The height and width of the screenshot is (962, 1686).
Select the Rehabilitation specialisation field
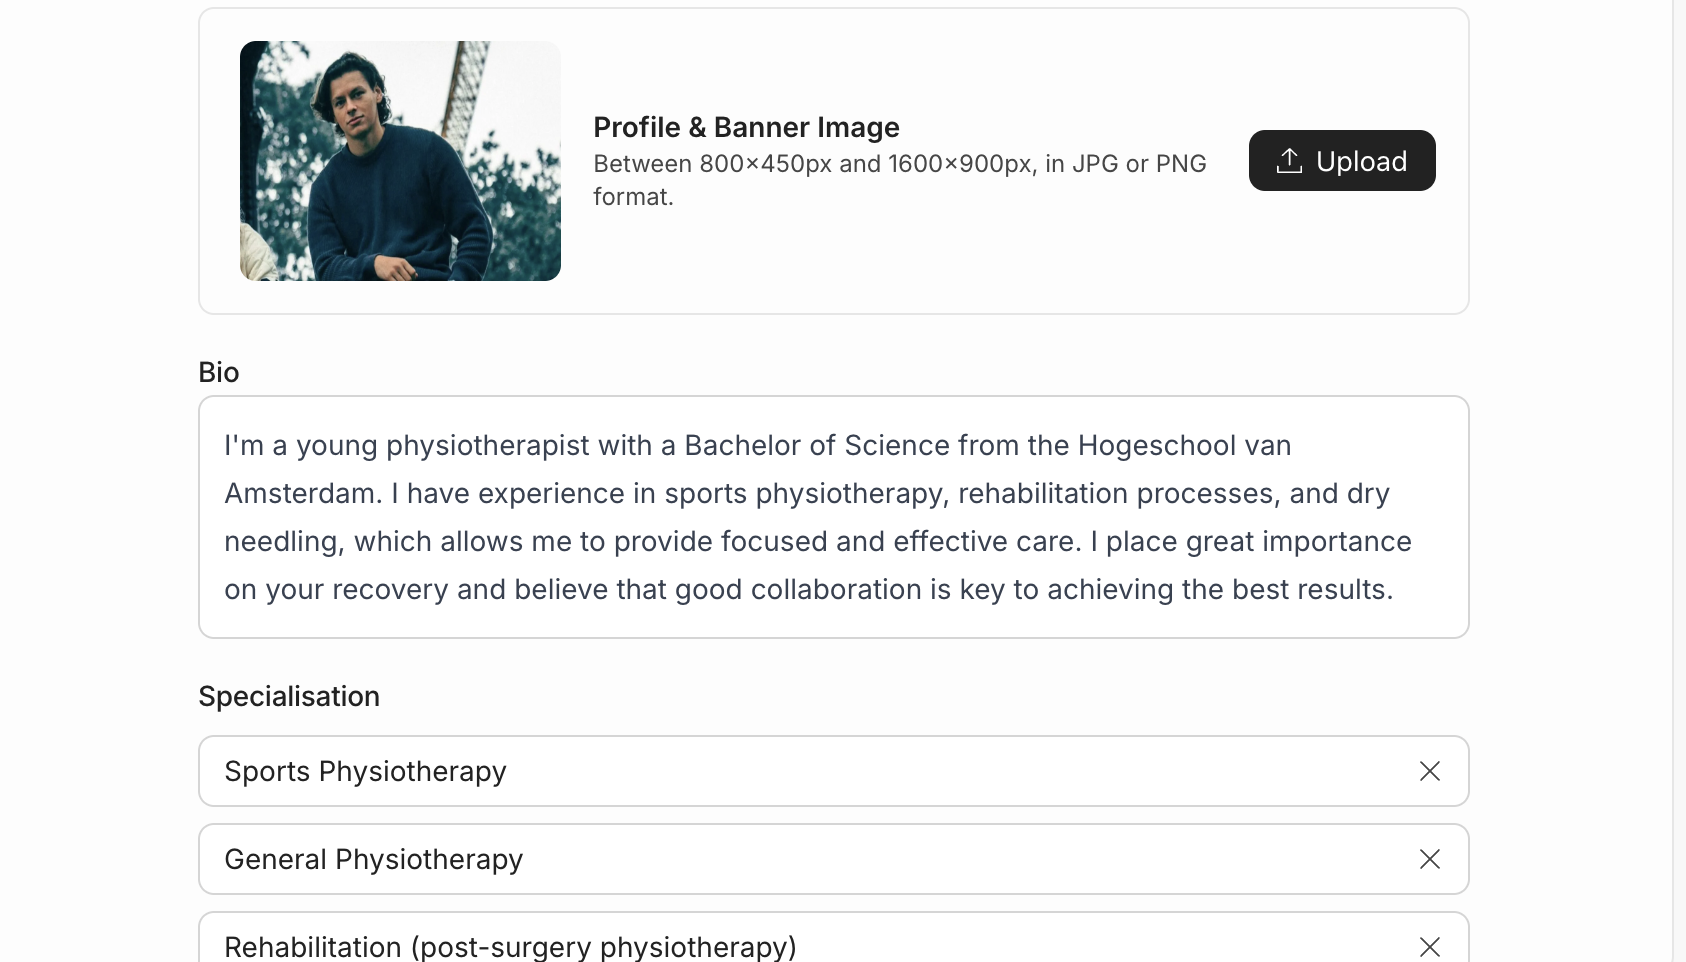tap(834, 938)
